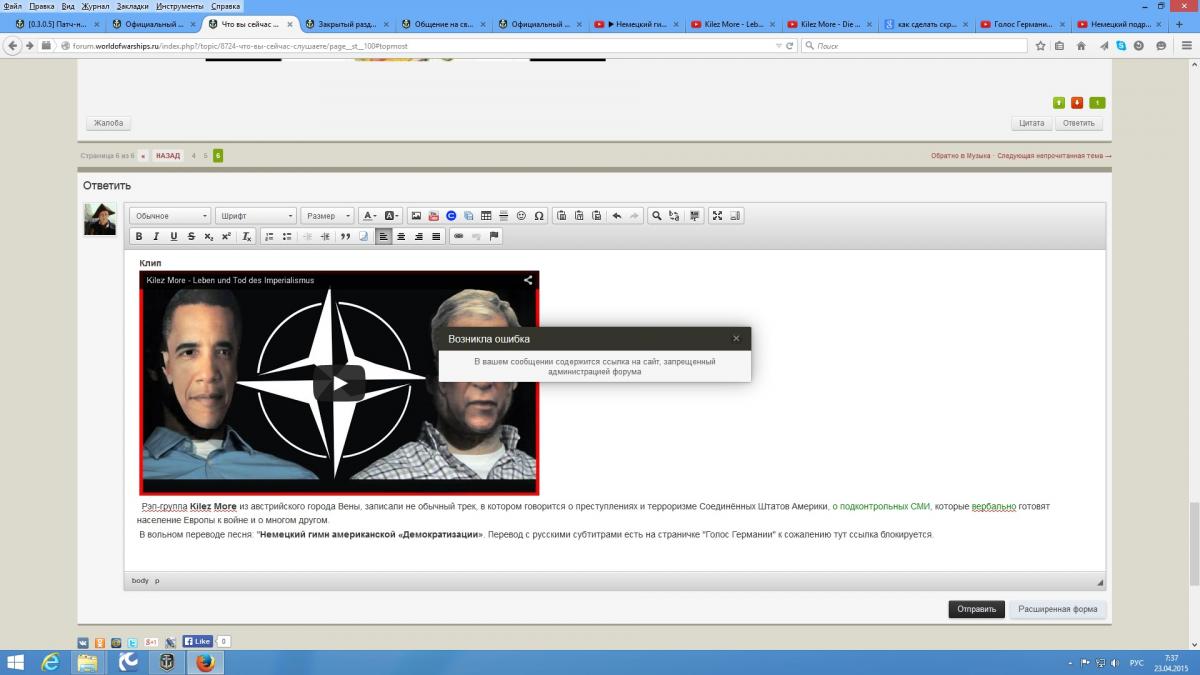Open the 'Размер' font size dropdown
The width and height of the screenshot is (1200, 675).
pyautogui.click(x=327, y=215)
